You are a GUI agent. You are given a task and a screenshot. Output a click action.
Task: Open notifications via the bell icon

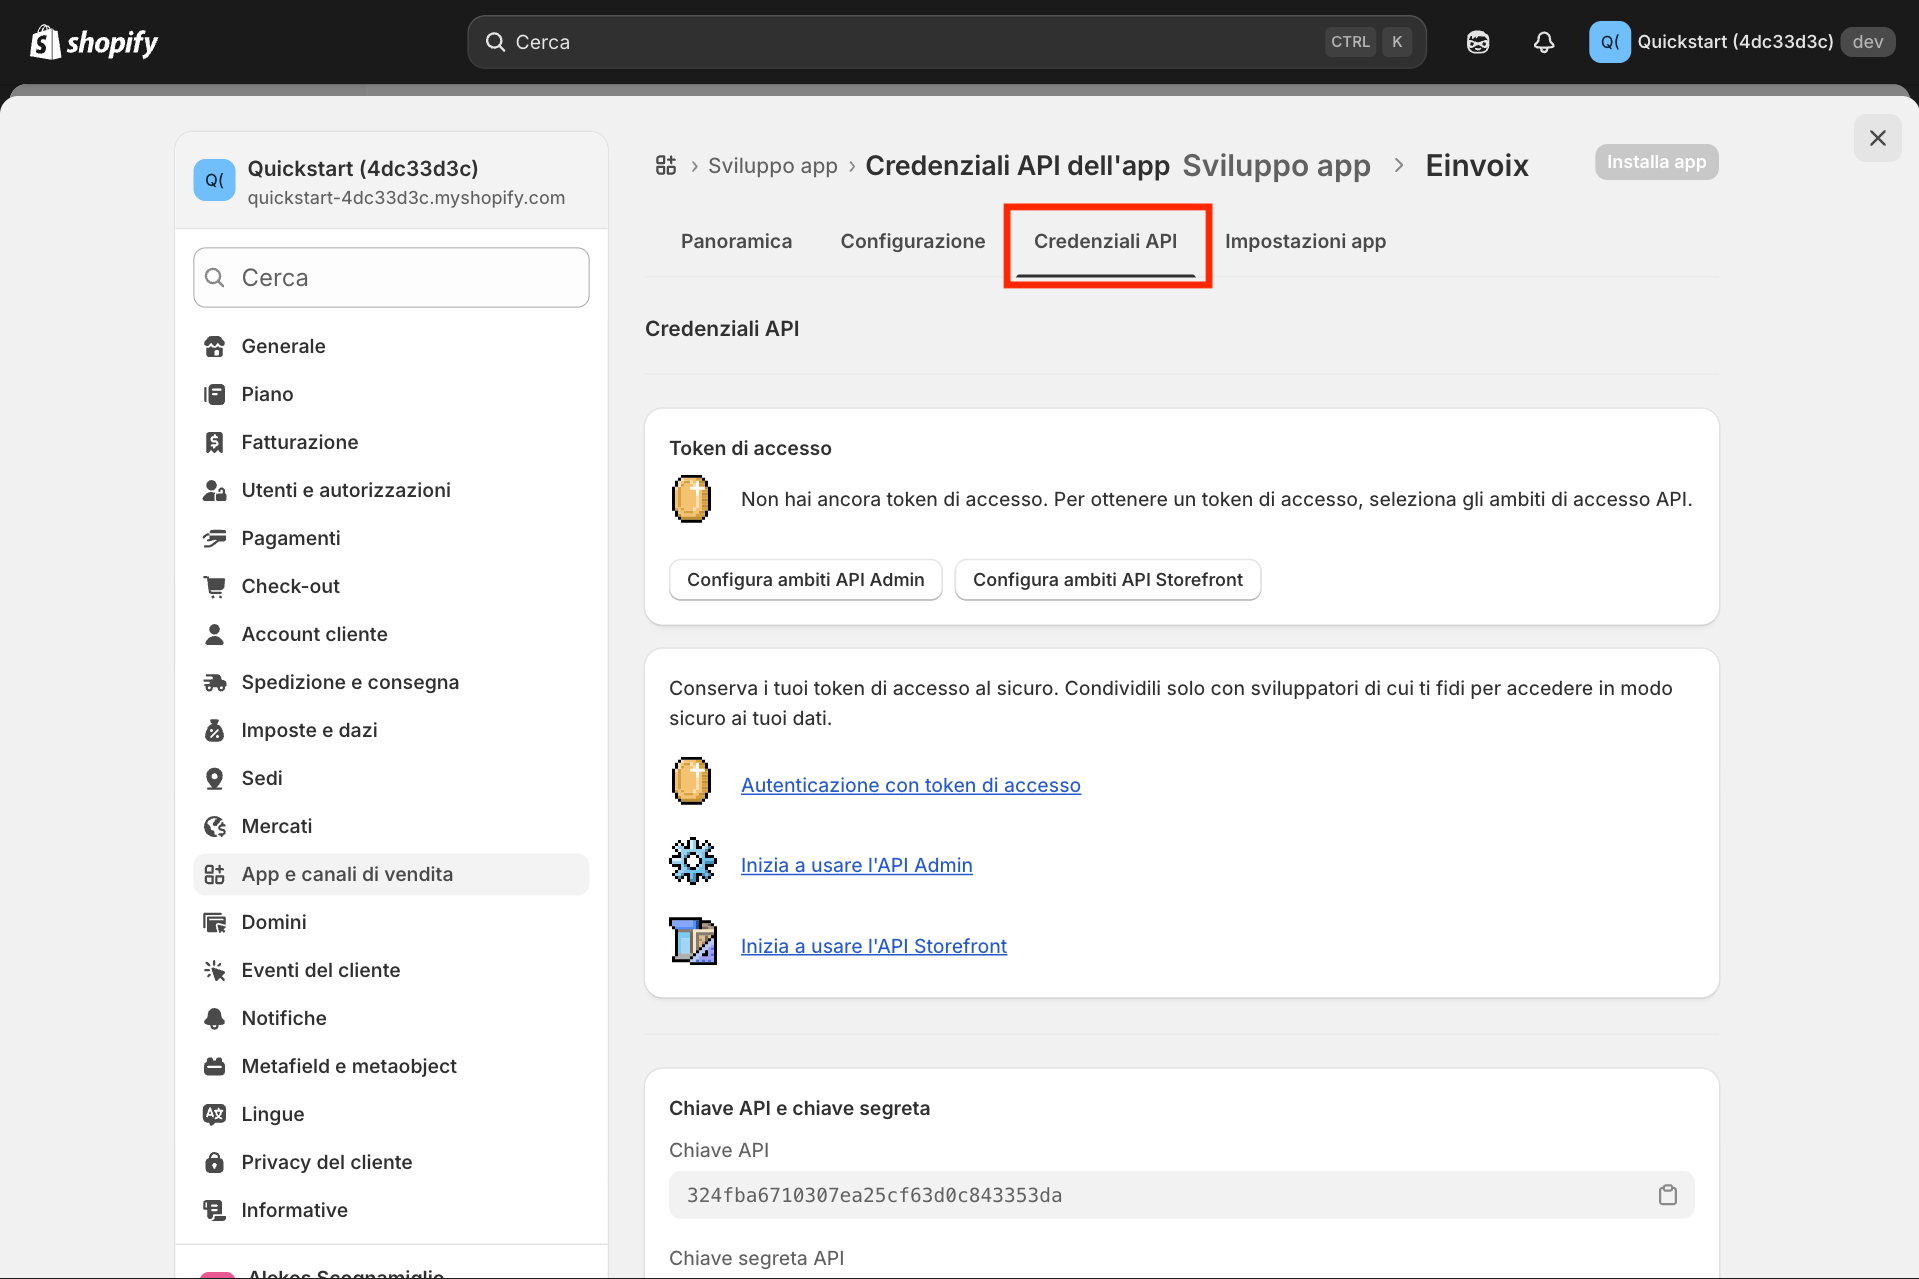(1543, 42)
